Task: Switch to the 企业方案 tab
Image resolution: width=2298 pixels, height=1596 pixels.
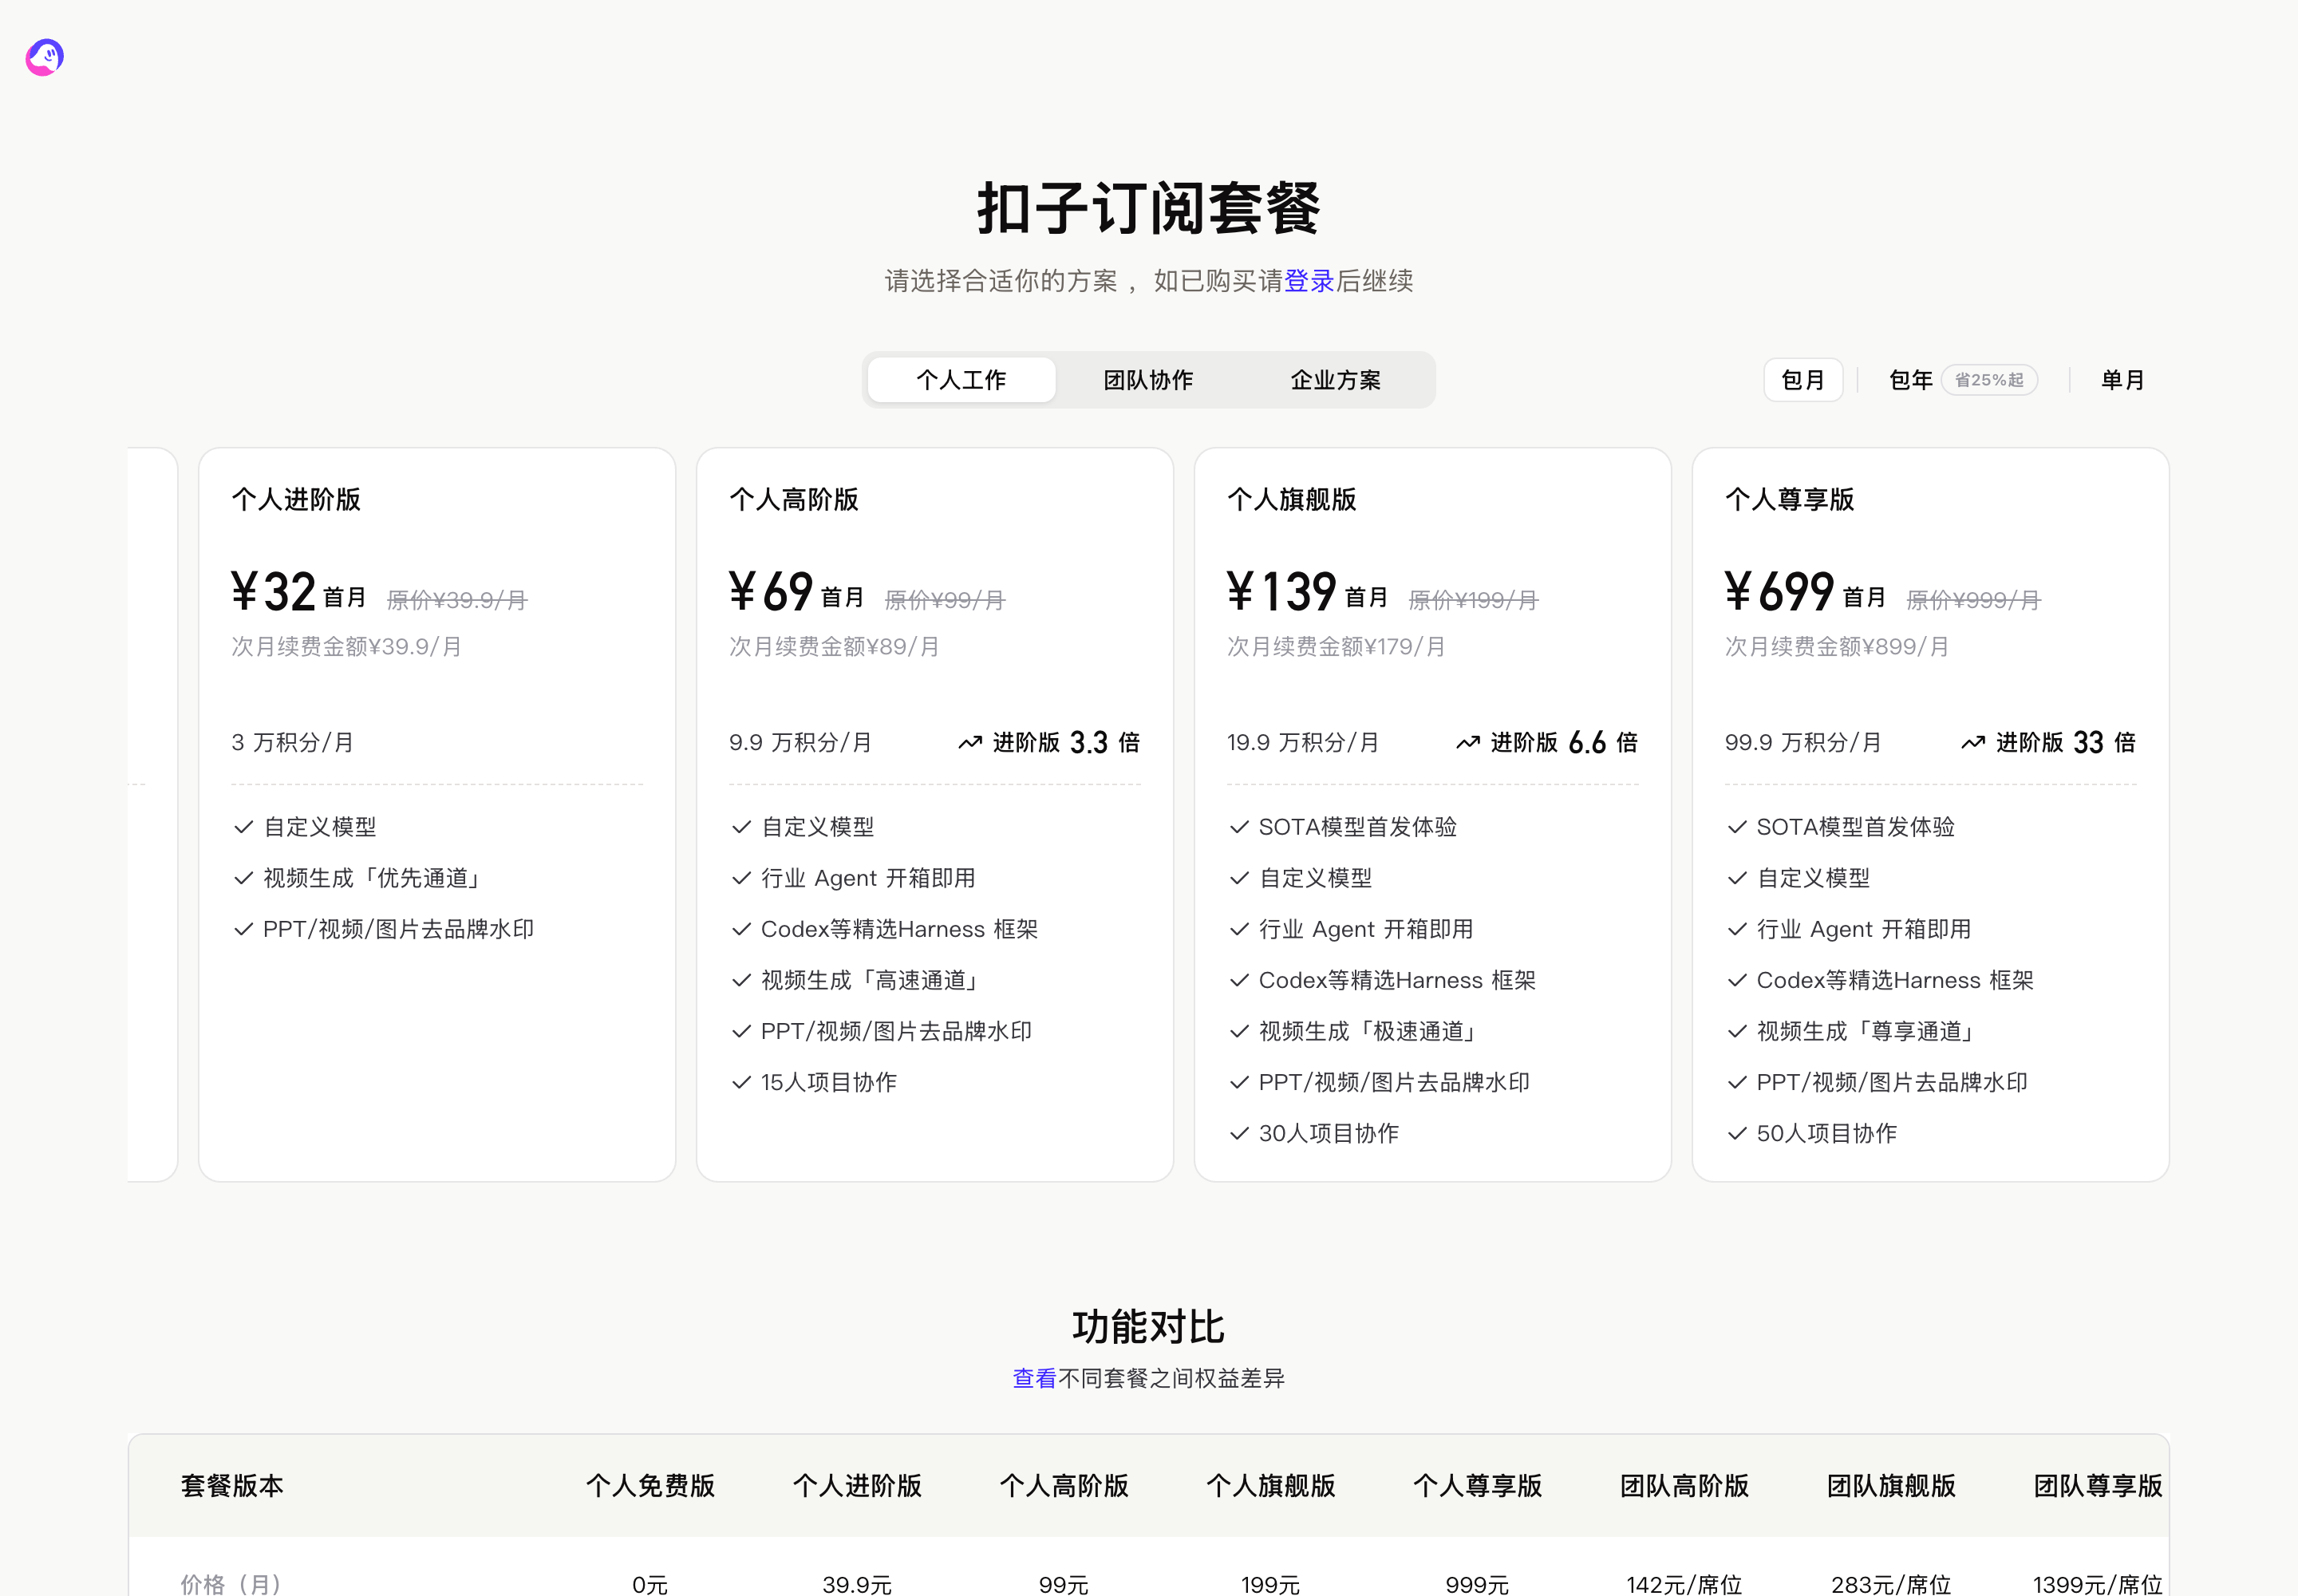Action: (x=1335, y=380)
